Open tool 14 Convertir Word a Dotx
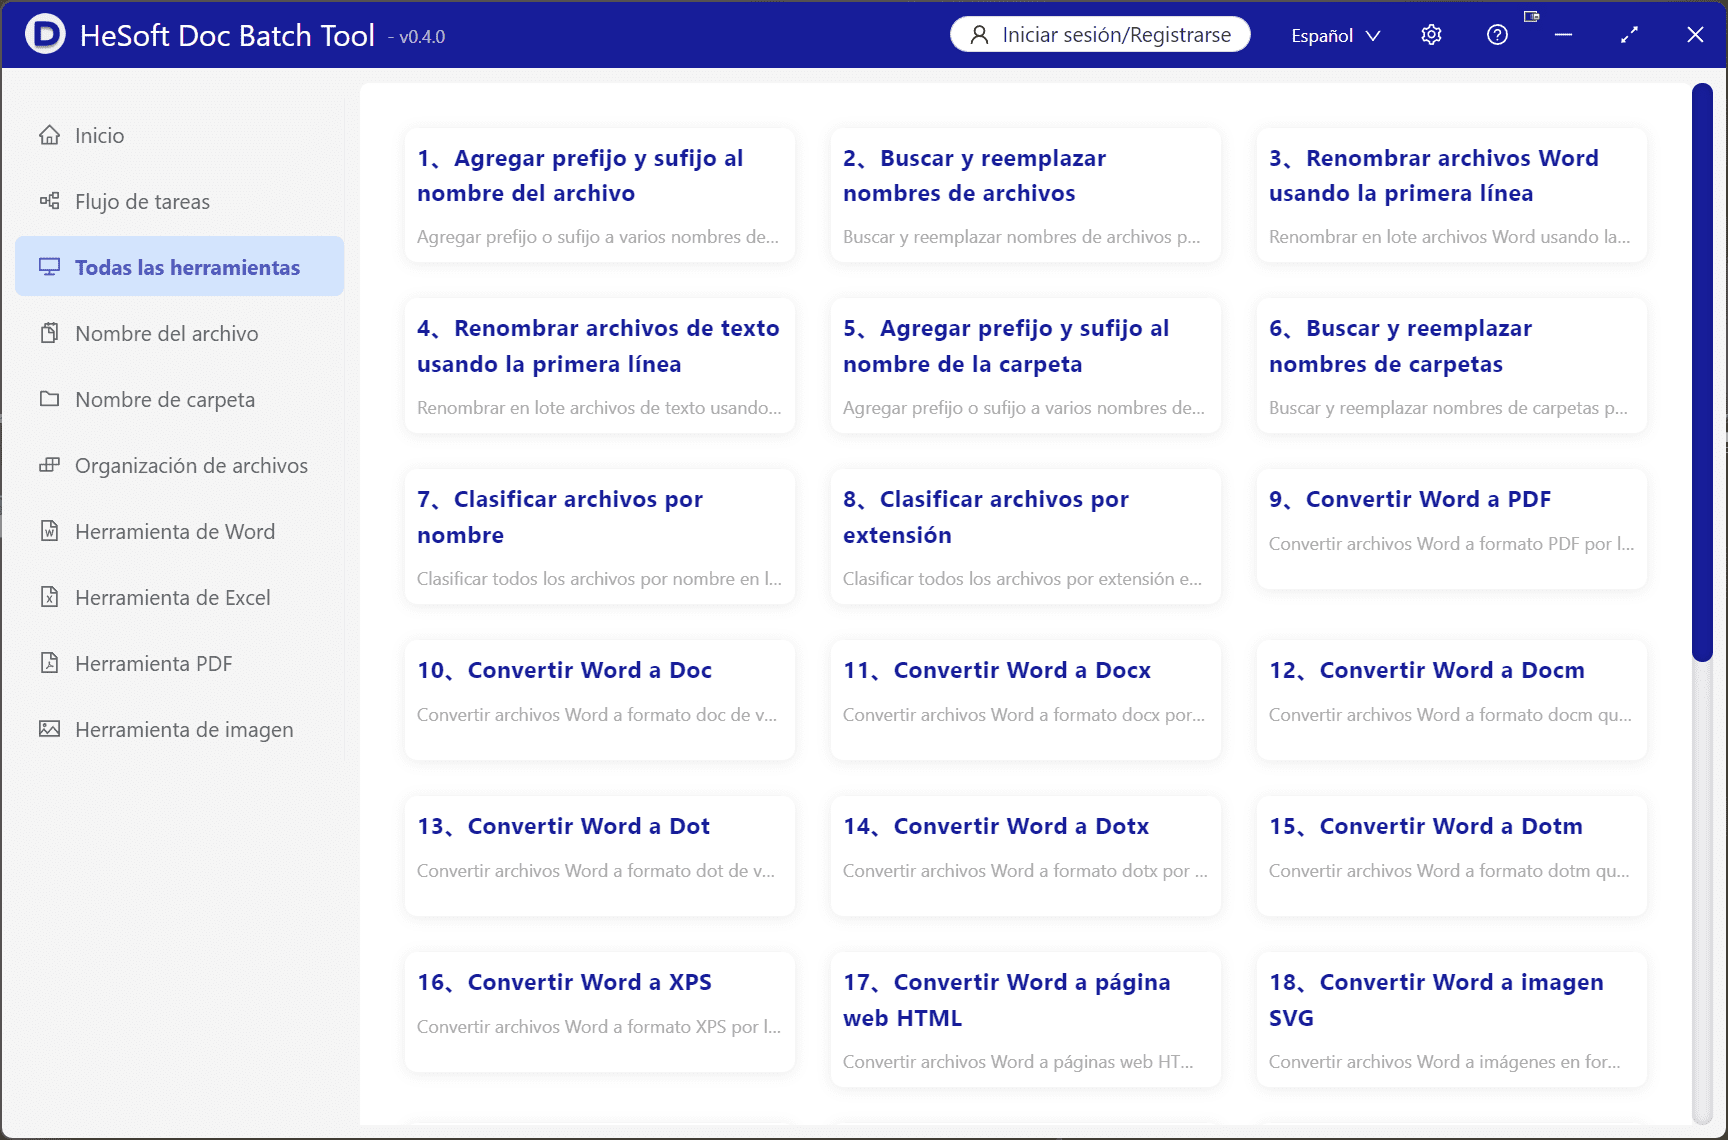The height and width of the screenshot is (1140, 1728). coord(1026,856)
